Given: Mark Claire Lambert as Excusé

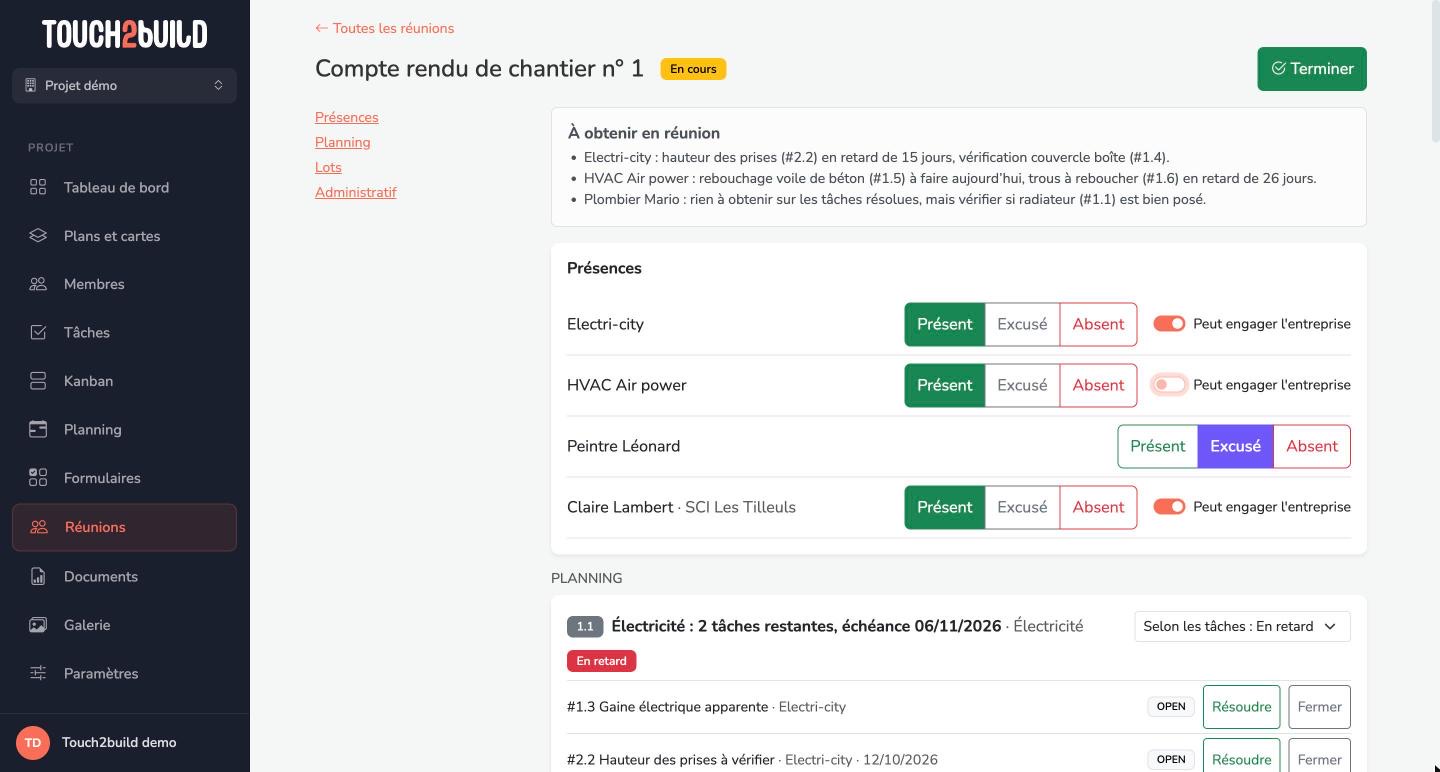Looking at the screenshot, I should coord(1022,507).
